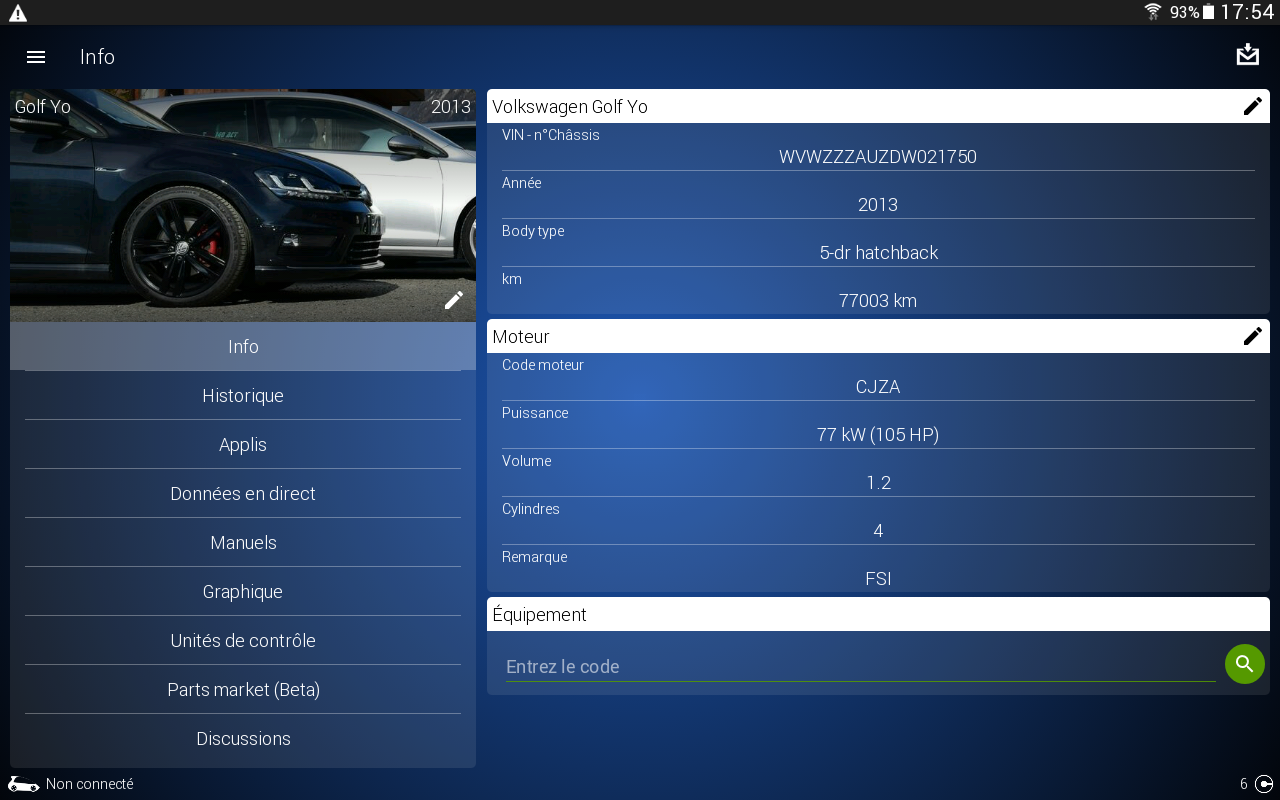Tap the Golf Yo label on photo
The width and height of the screenshot is (1280, 800).
[x=43, y=107]
